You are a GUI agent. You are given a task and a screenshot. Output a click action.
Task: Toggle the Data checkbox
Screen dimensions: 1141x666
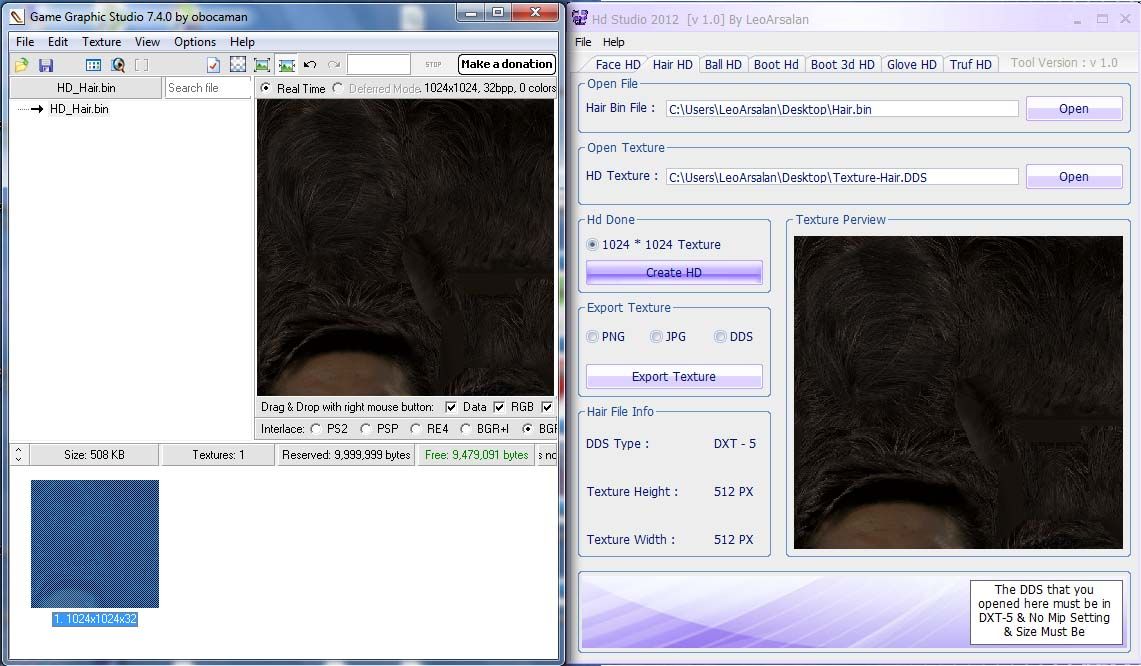click(451, 407)
